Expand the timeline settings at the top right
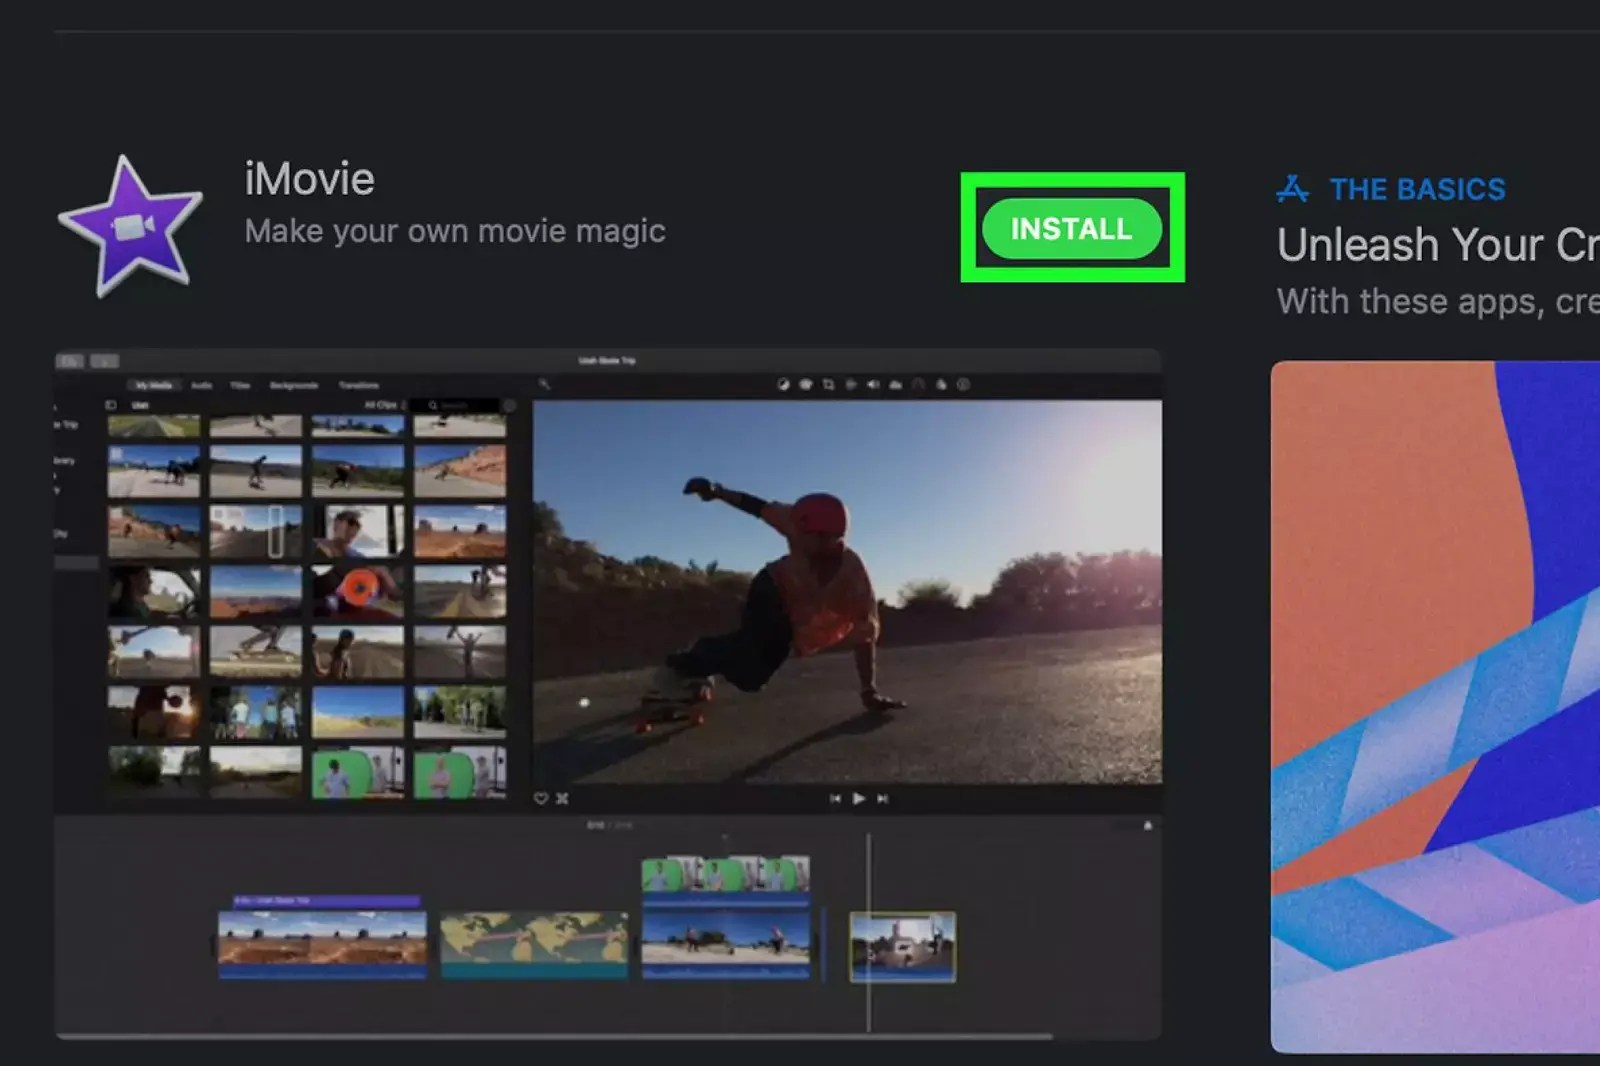This screenshot has height=1066, width=1600. click(1146, 826)
